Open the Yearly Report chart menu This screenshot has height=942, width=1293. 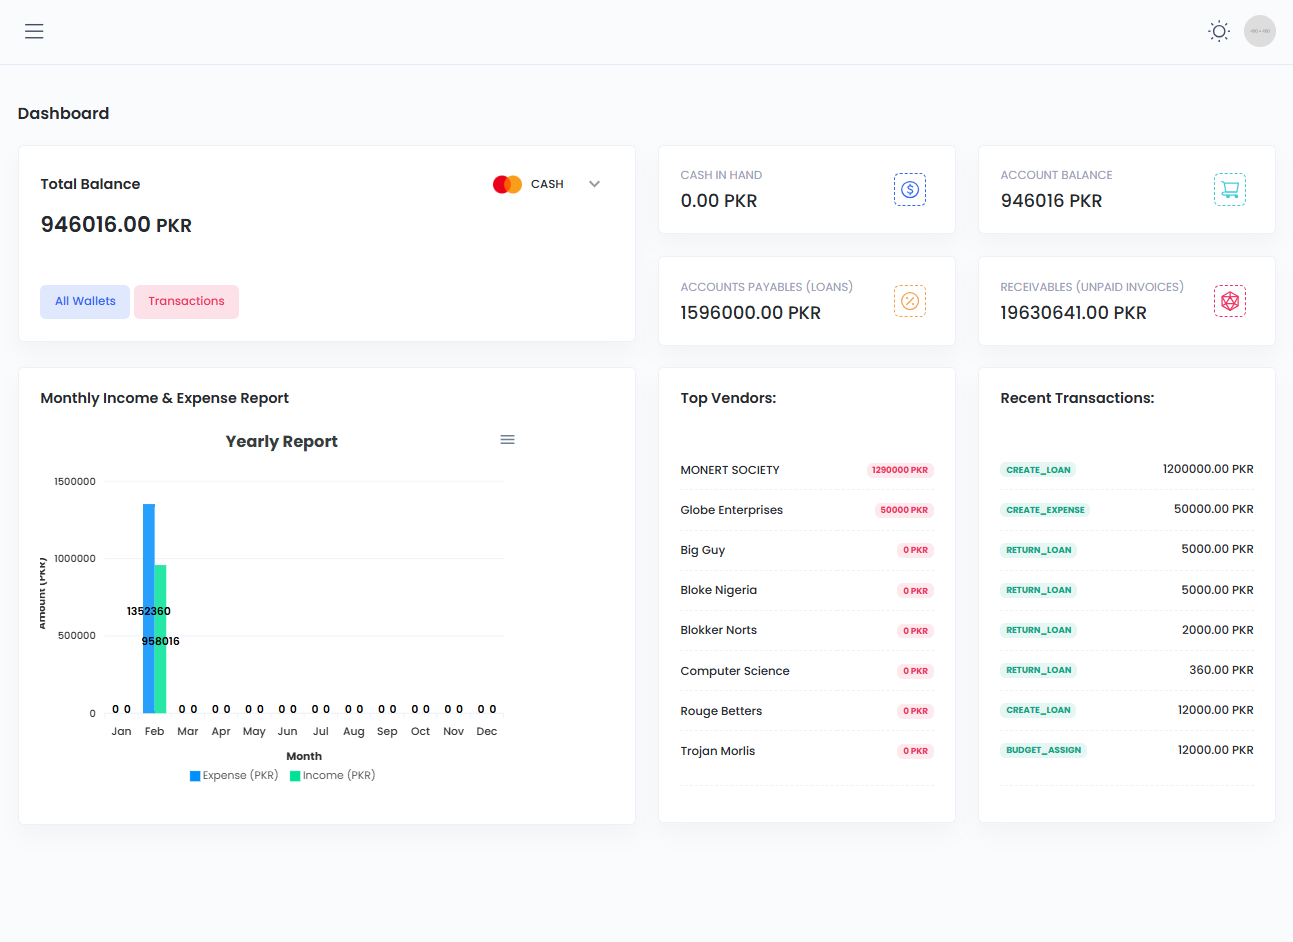click(x=508, y=440)
